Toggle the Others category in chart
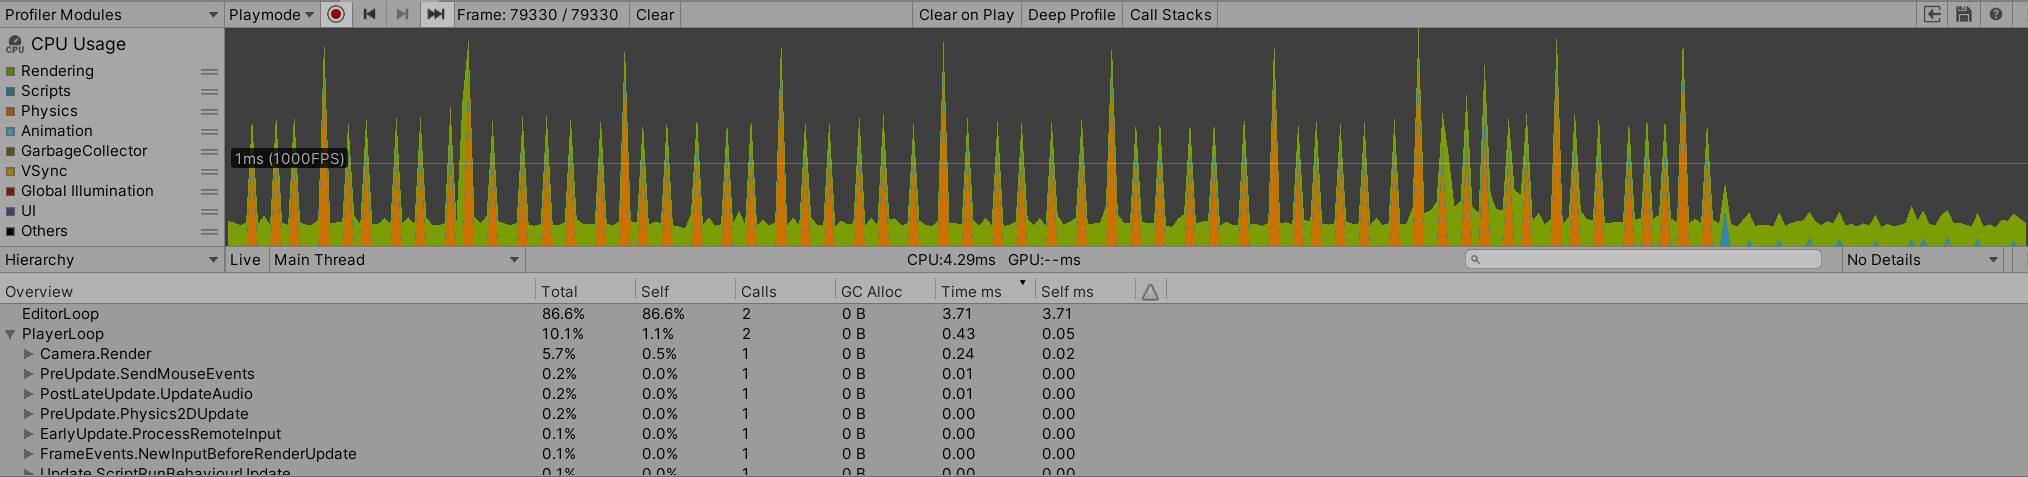Image resolution: width=2028 pixels, height=477 pixels. tap(10, 231)
